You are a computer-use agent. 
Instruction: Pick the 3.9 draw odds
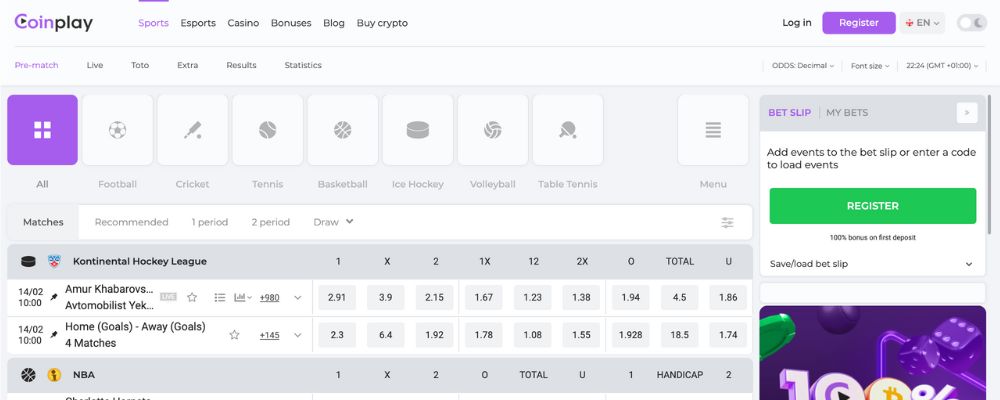385,297
